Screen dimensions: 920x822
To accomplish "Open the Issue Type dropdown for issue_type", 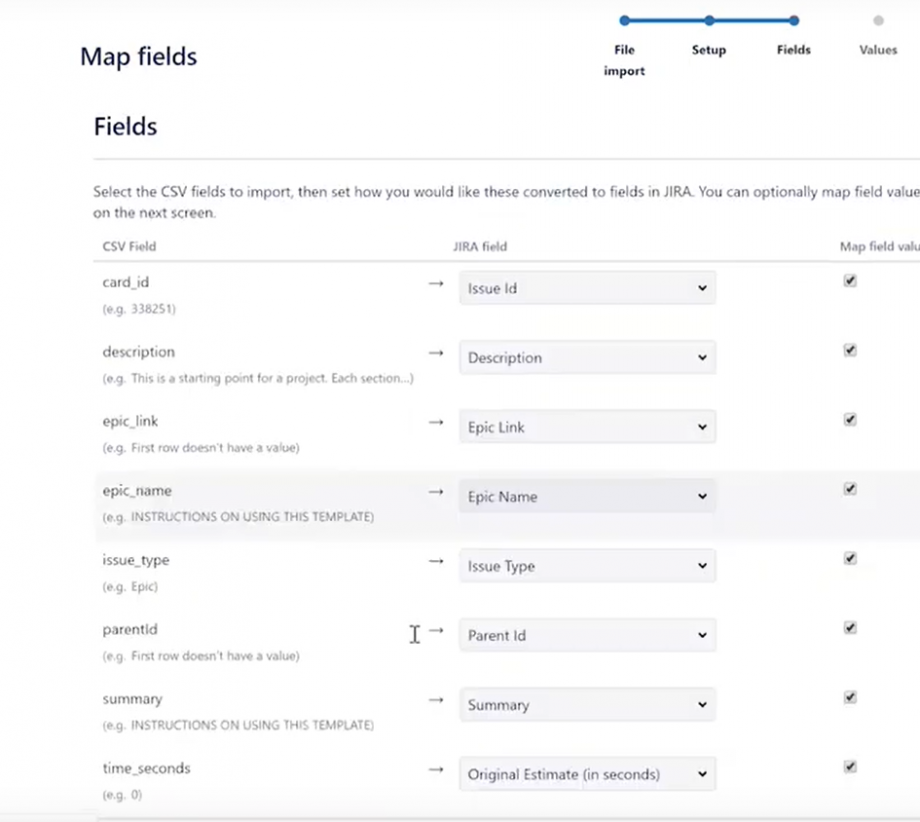I will click(587, 565).
